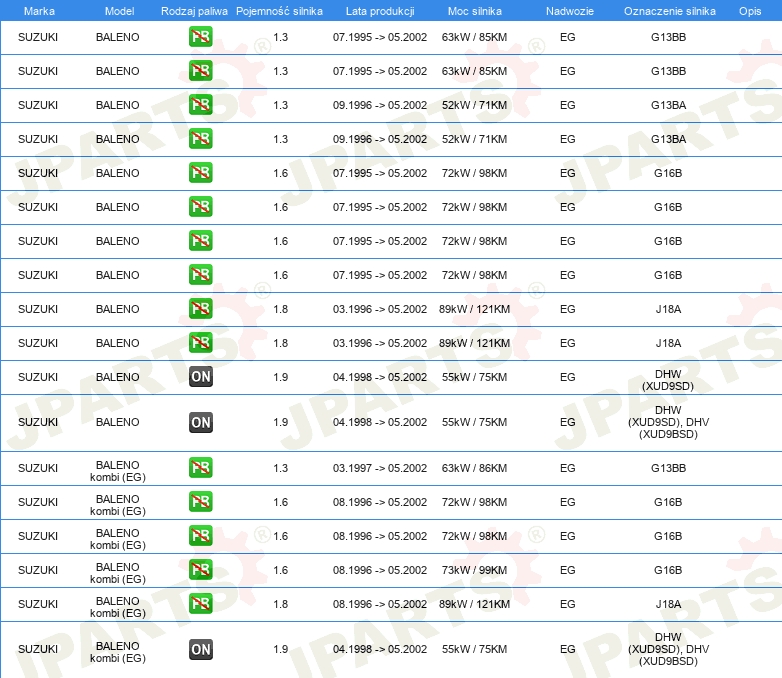Click the Moc silnika column header

point(475,11)
